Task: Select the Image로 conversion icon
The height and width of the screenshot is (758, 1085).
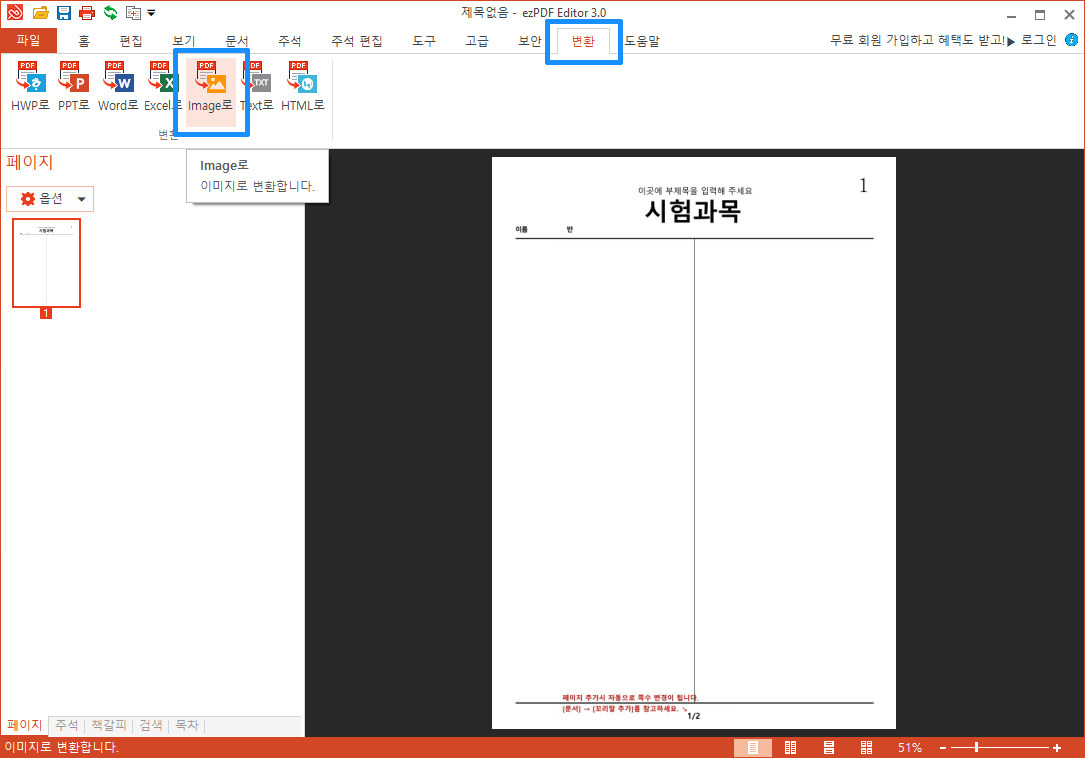Action: pyautogui.click(x=209, y=85)
